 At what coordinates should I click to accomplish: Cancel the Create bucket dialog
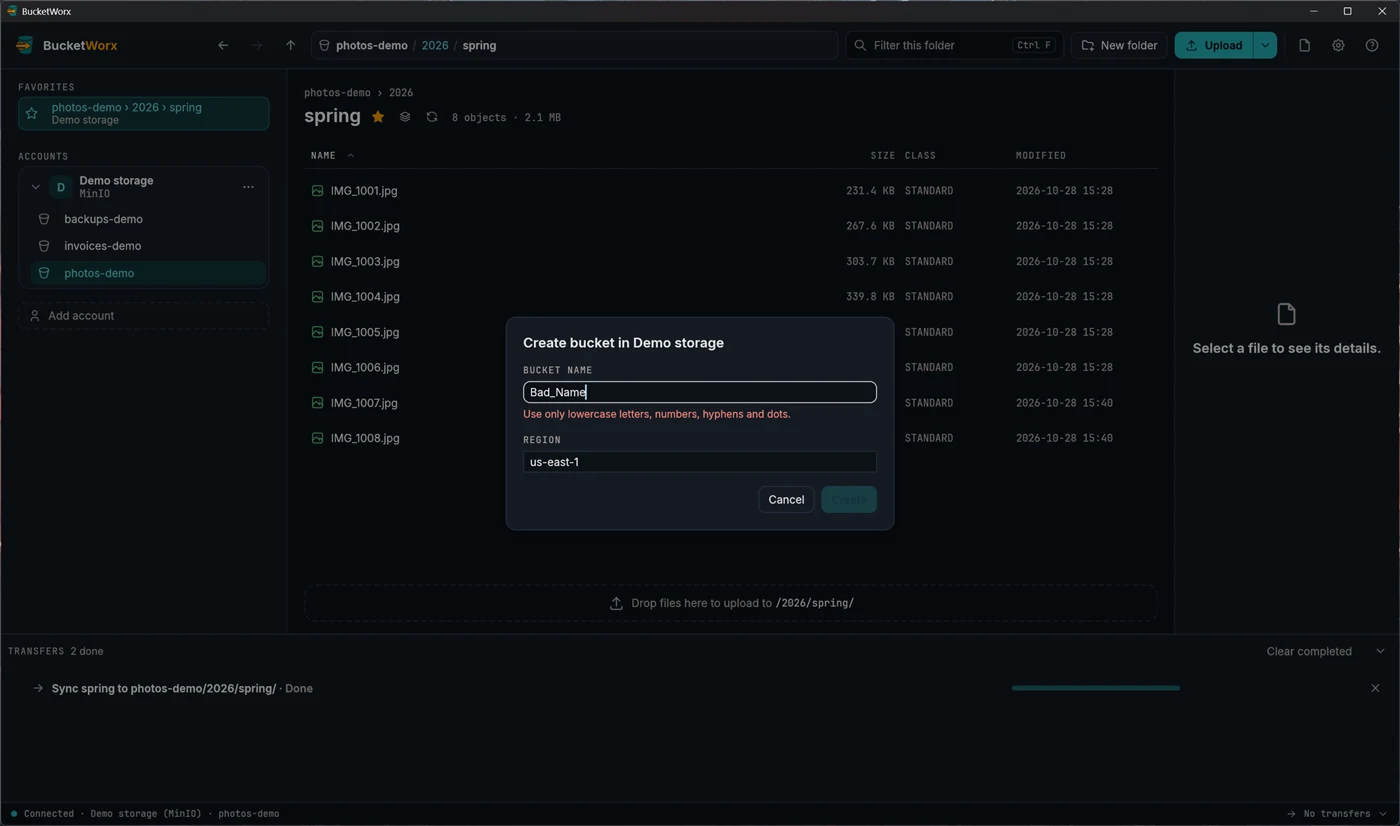tap(786, 499)
